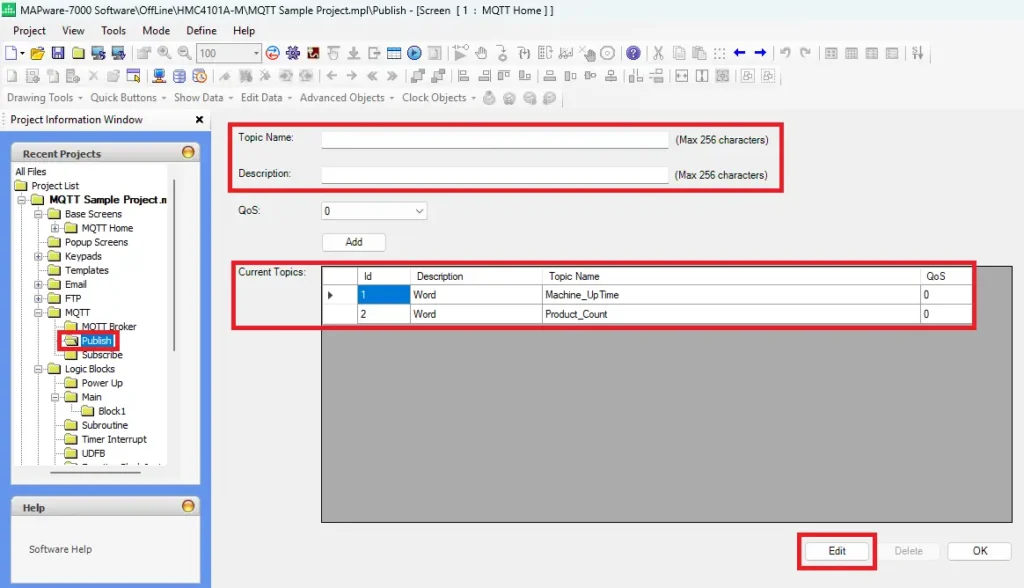Open an existing project

(38, 53)
